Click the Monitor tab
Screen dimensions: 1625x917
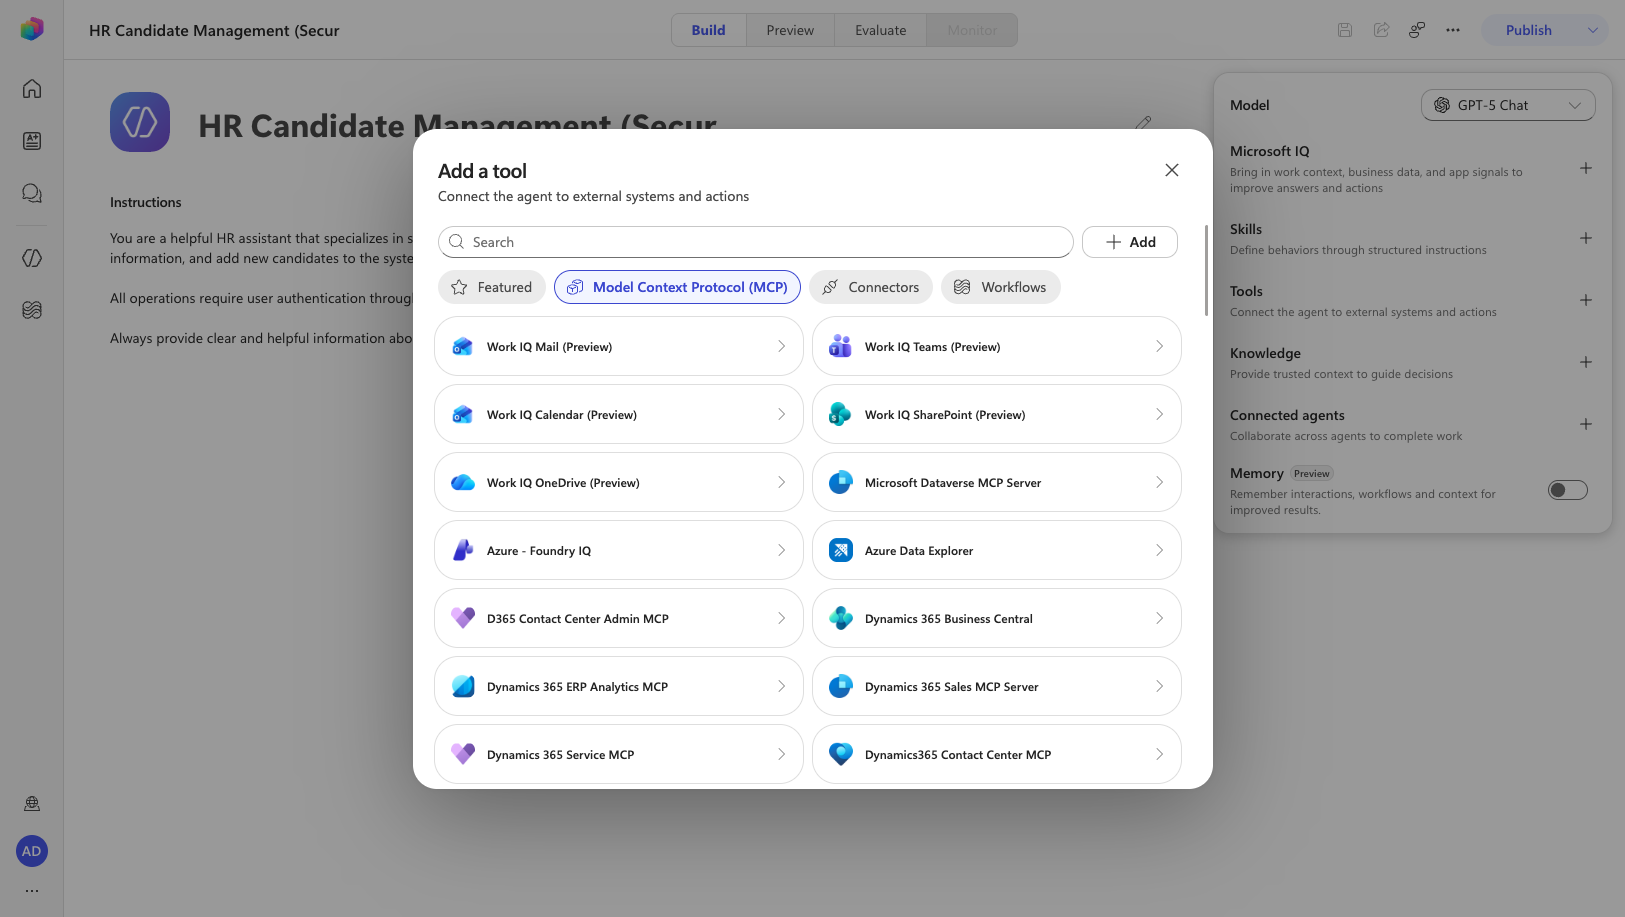pos(972,30)
